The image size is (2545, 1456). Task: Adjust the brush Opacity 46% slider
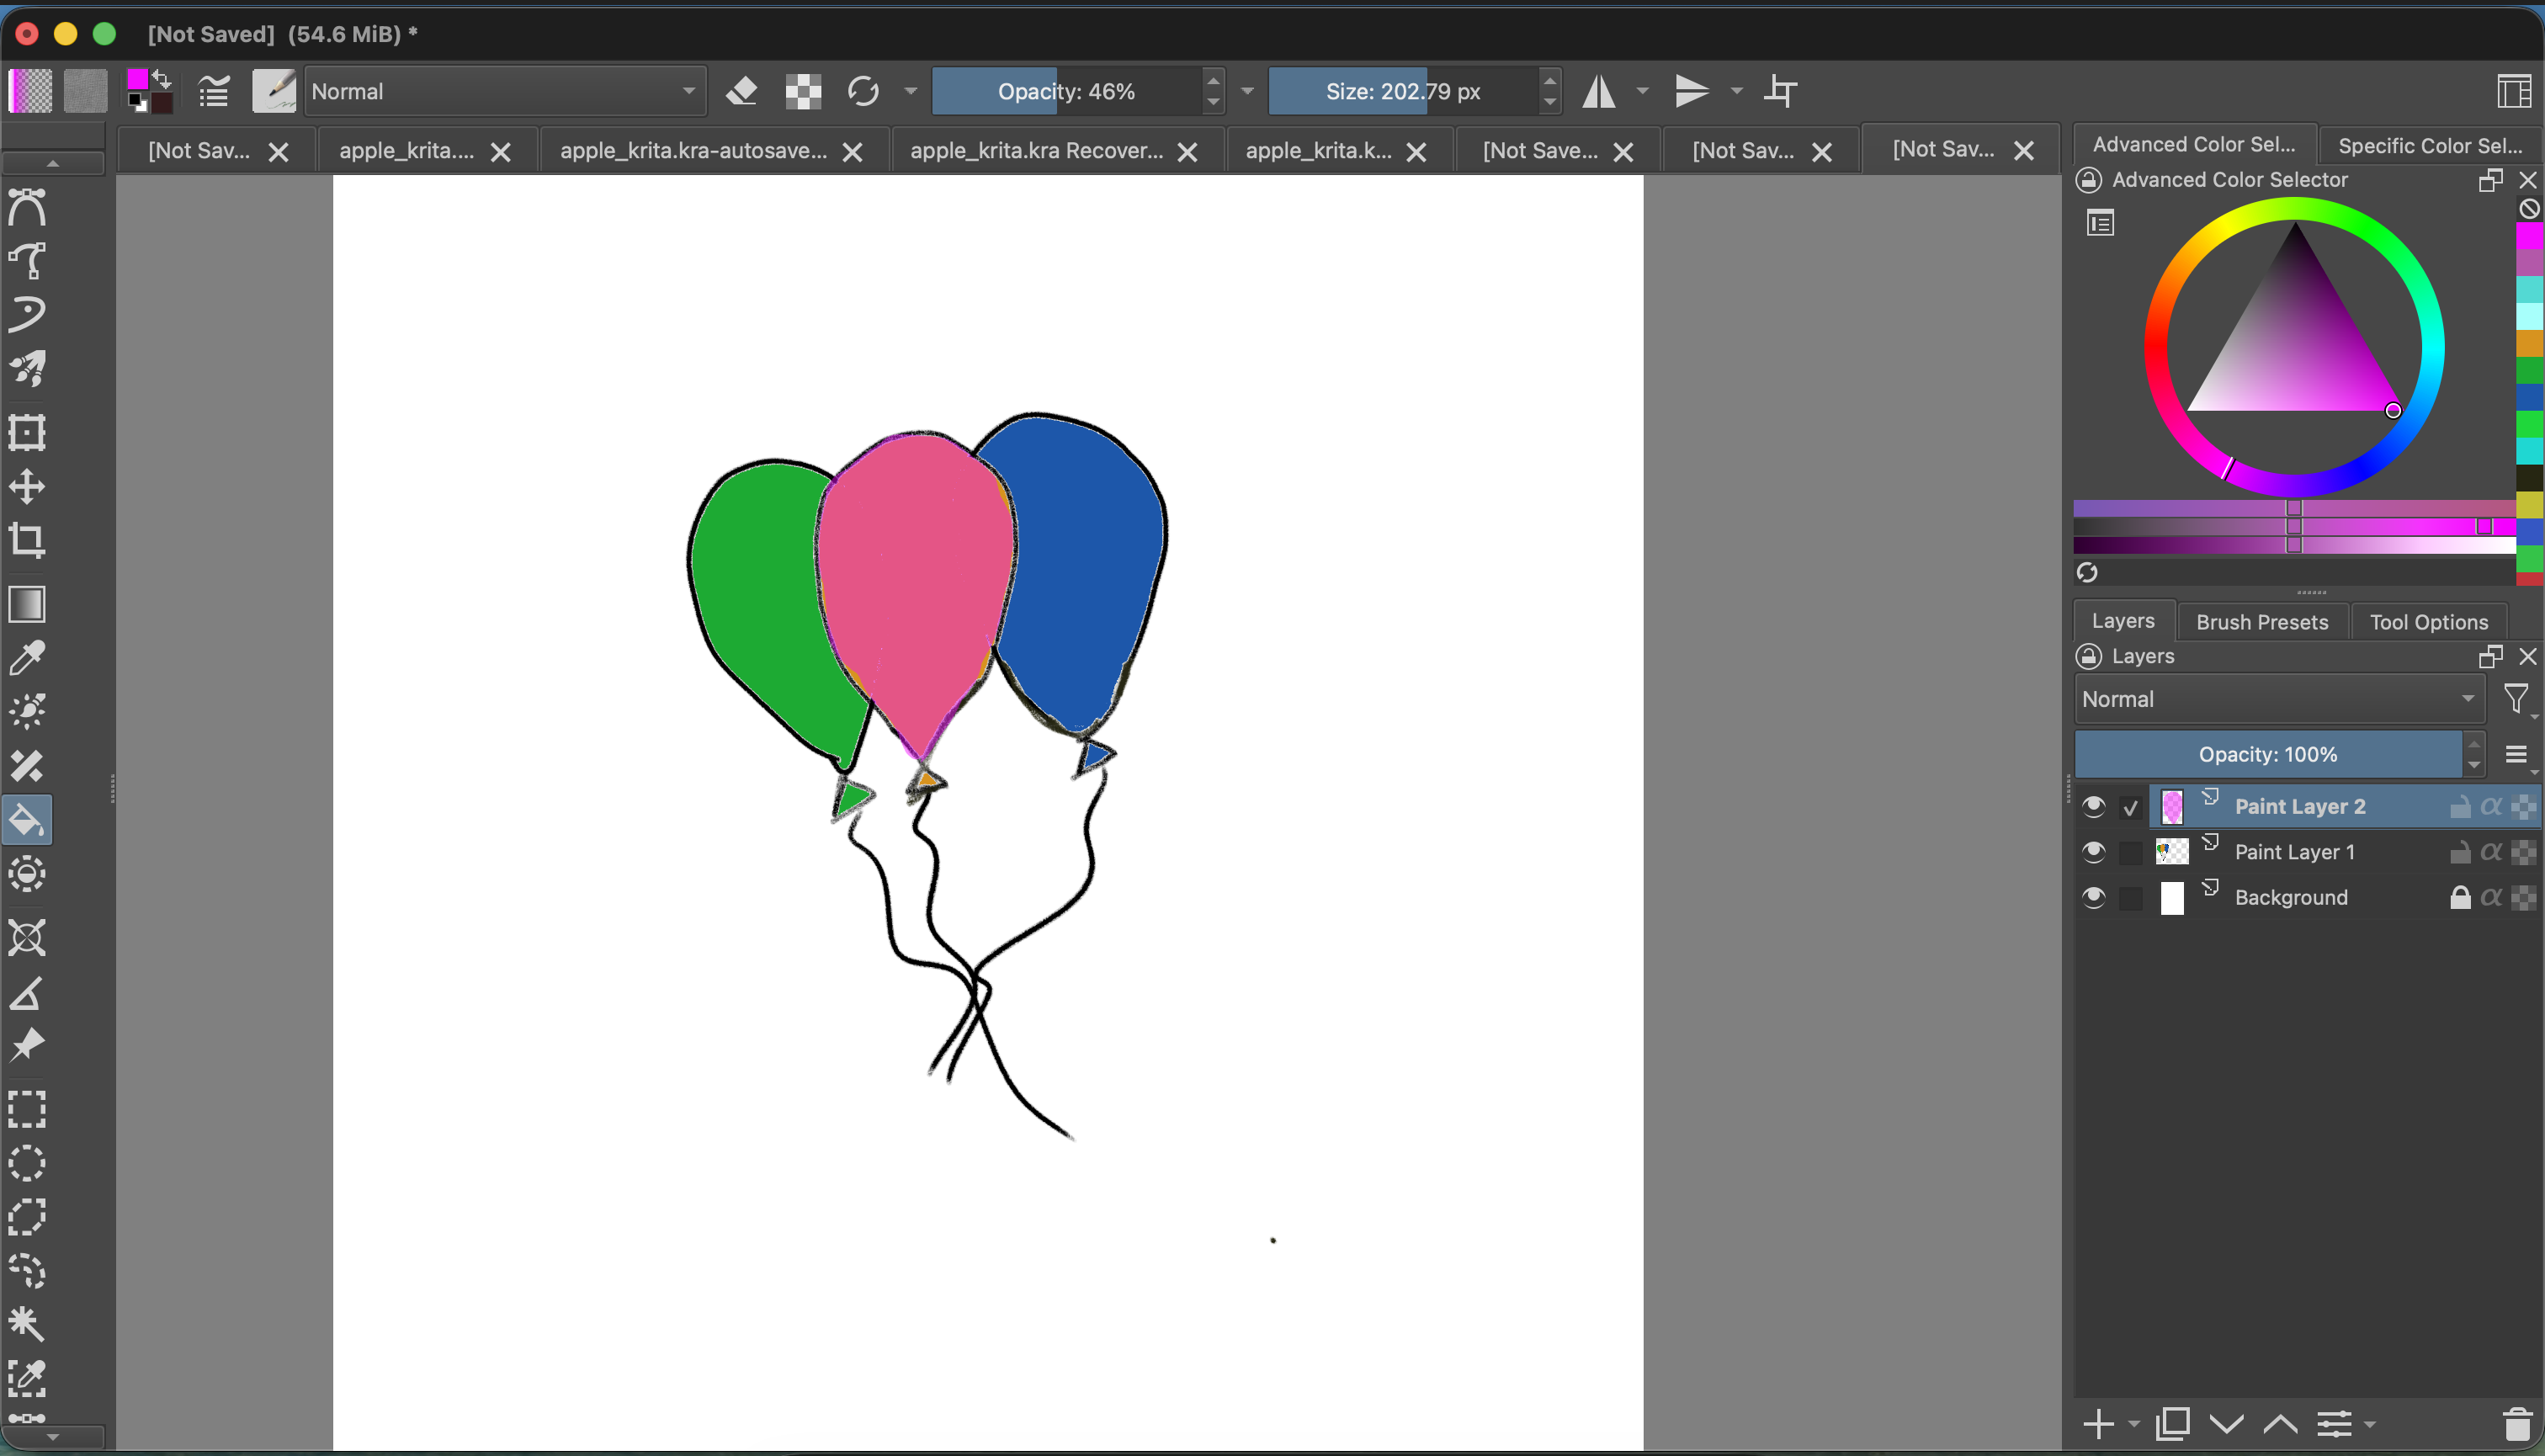coord(1066,92)
